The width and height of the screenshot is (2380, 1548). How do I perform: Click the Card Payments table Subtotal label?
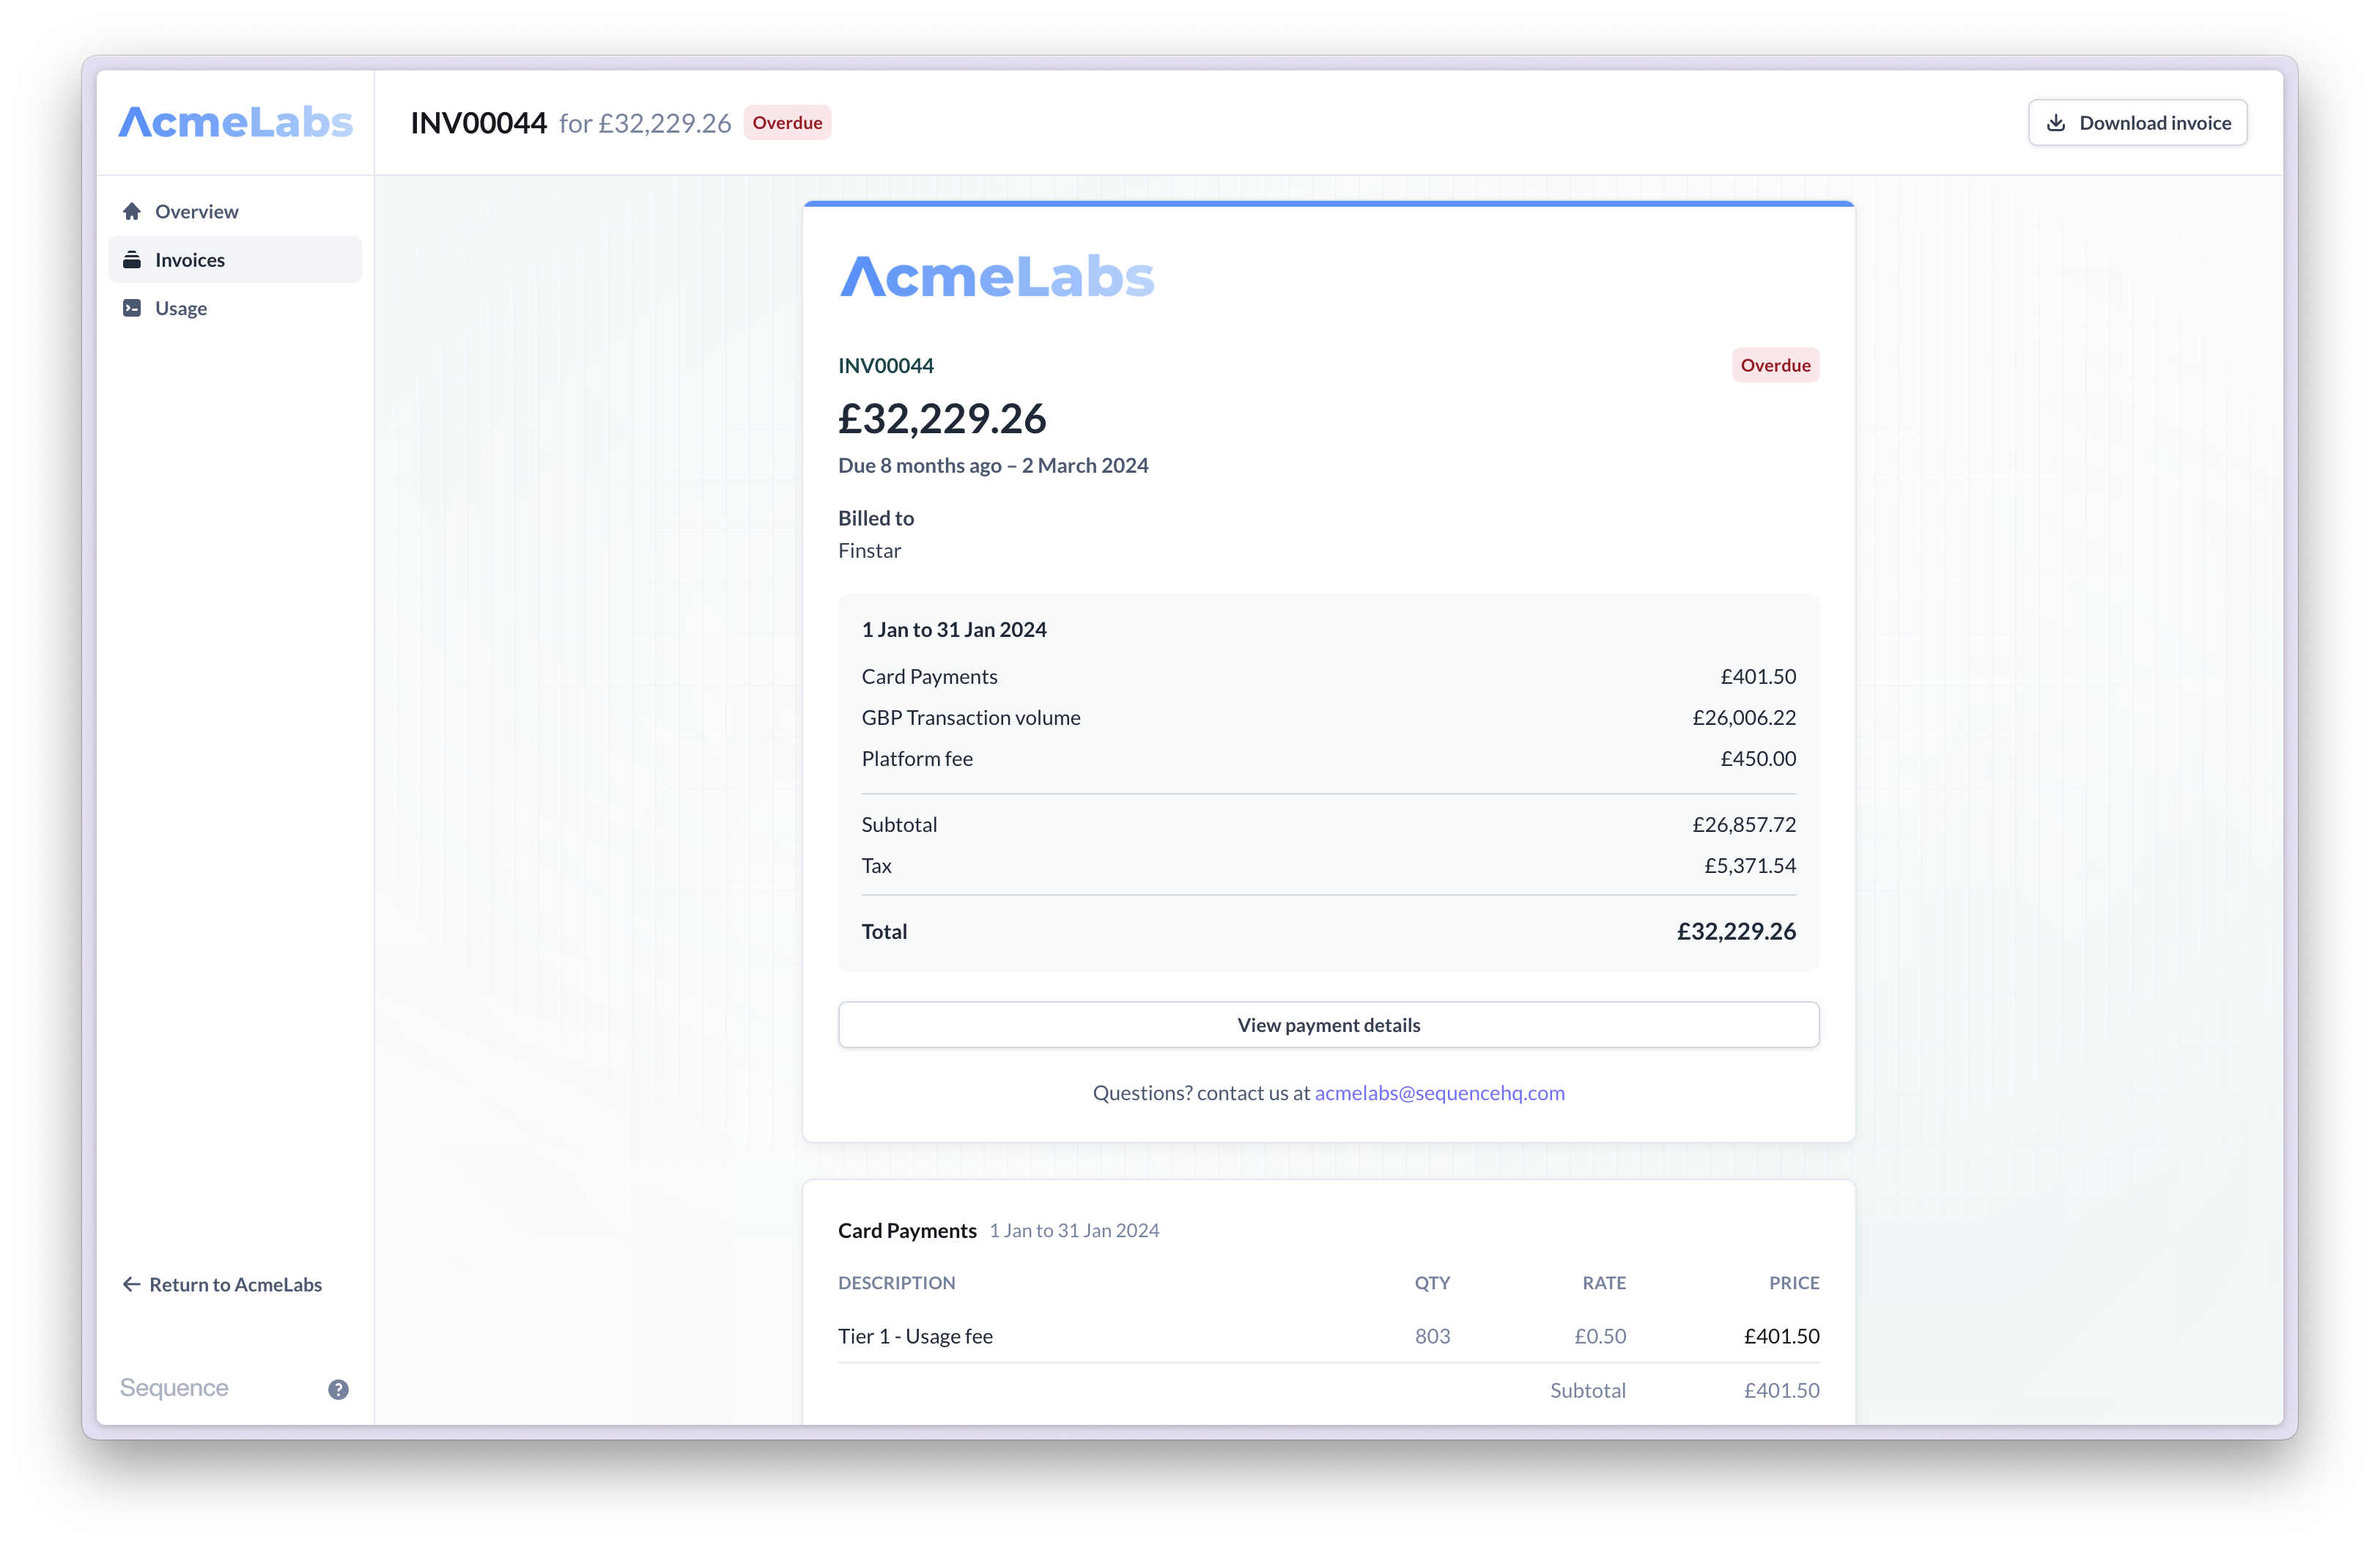1588,1391
